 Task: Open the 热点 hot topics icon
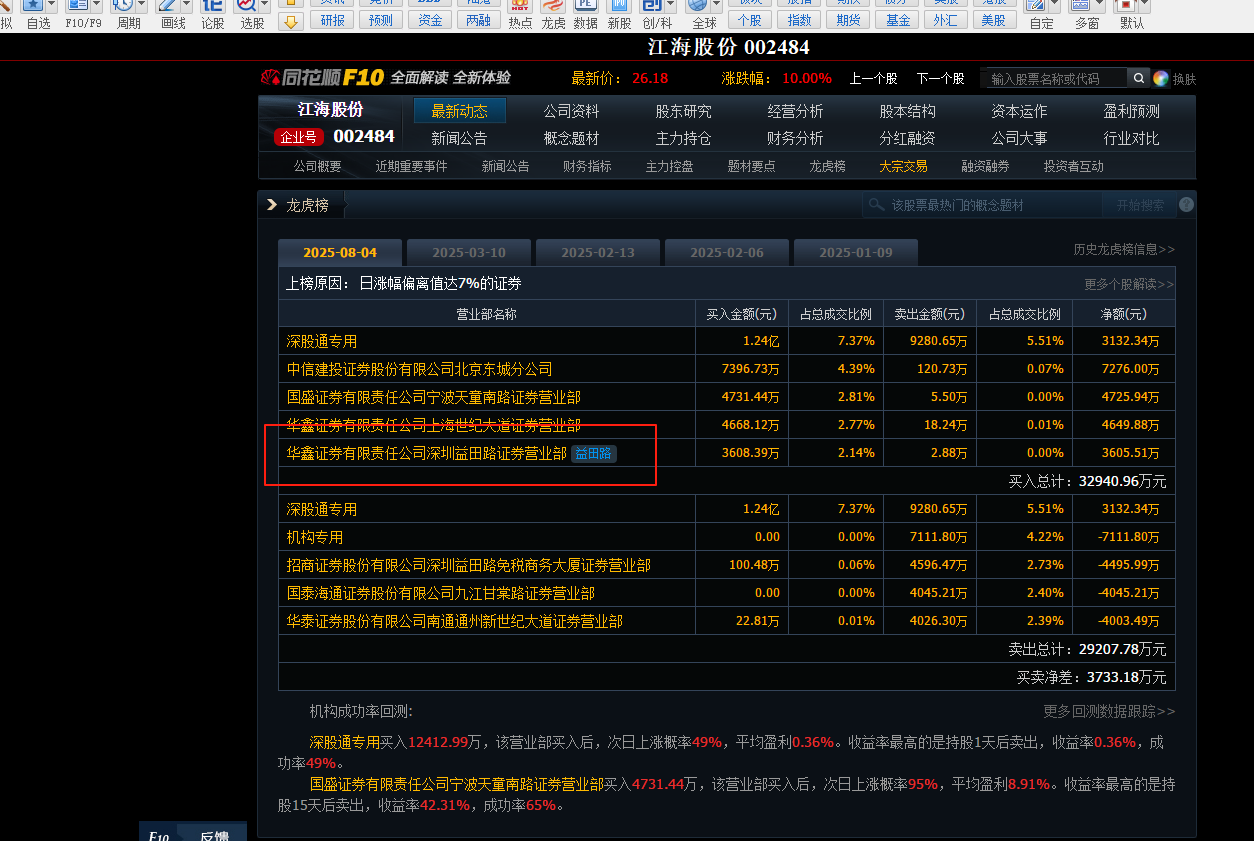[520, 8]
